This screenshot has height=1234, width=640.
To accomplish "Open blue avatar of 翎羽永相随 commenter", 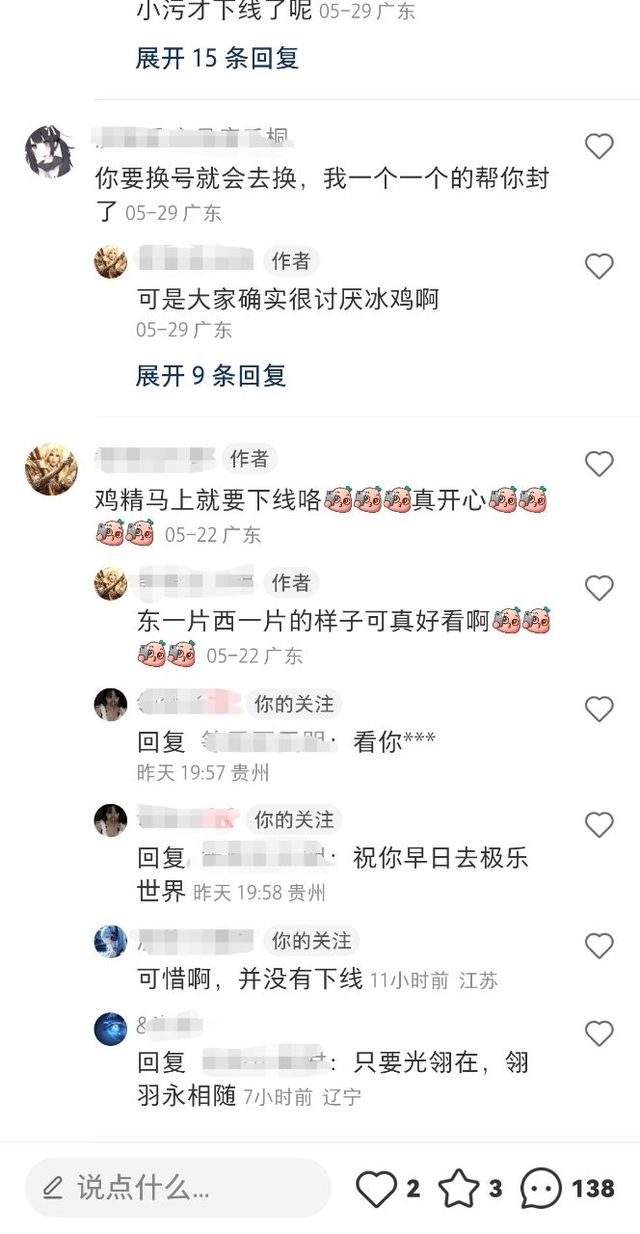I will click(x=110, y=1029).
